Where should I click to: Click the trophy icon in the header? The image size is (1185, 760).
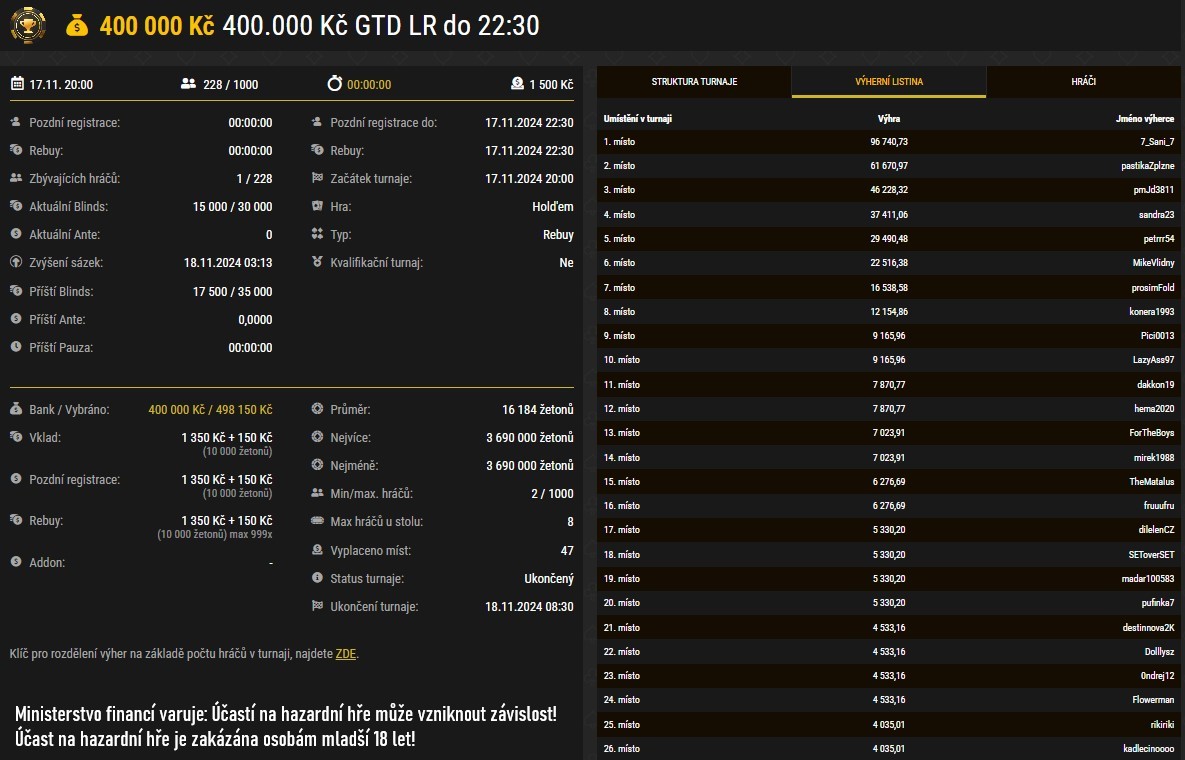pos(29,24)
